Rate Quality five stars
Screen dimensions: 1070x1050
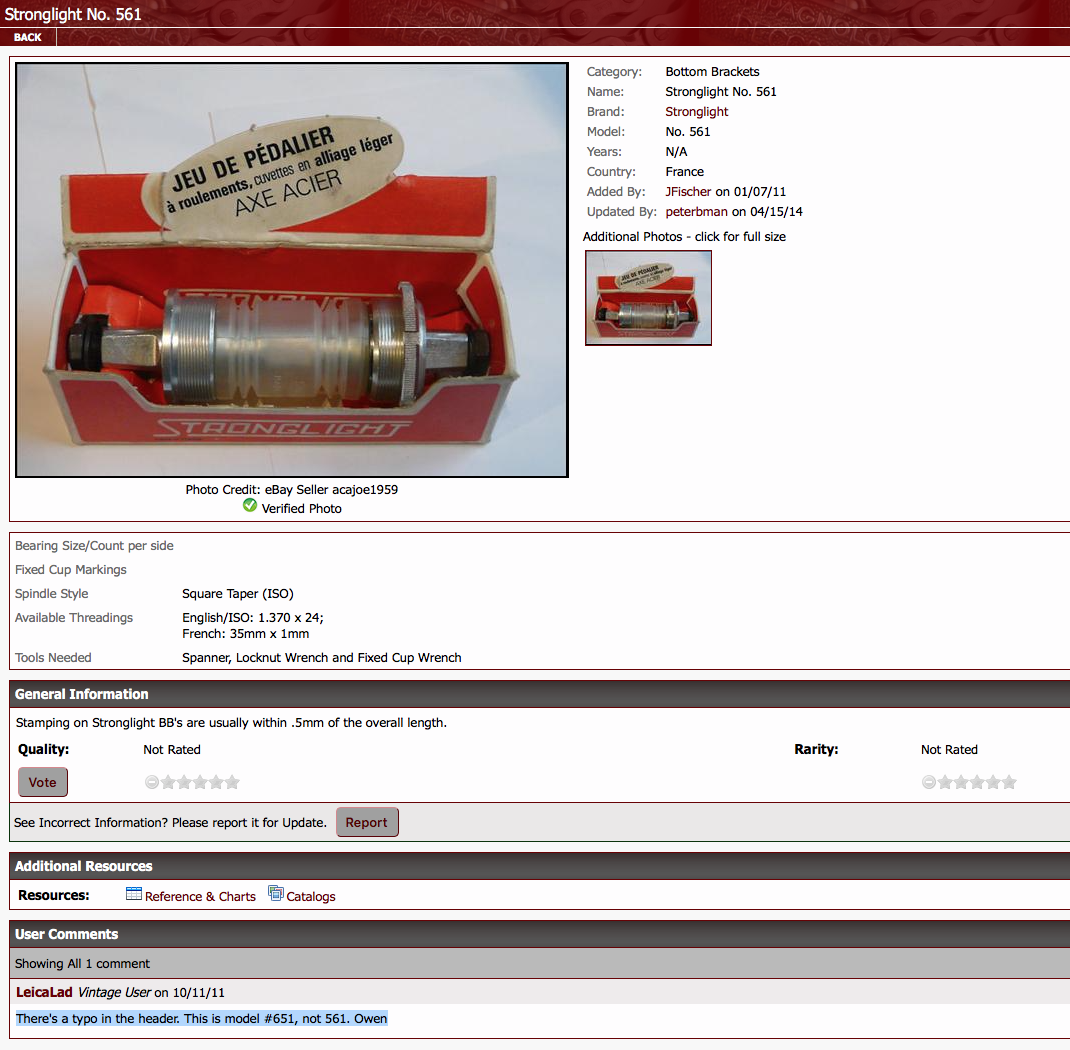(x=232, y=782)
